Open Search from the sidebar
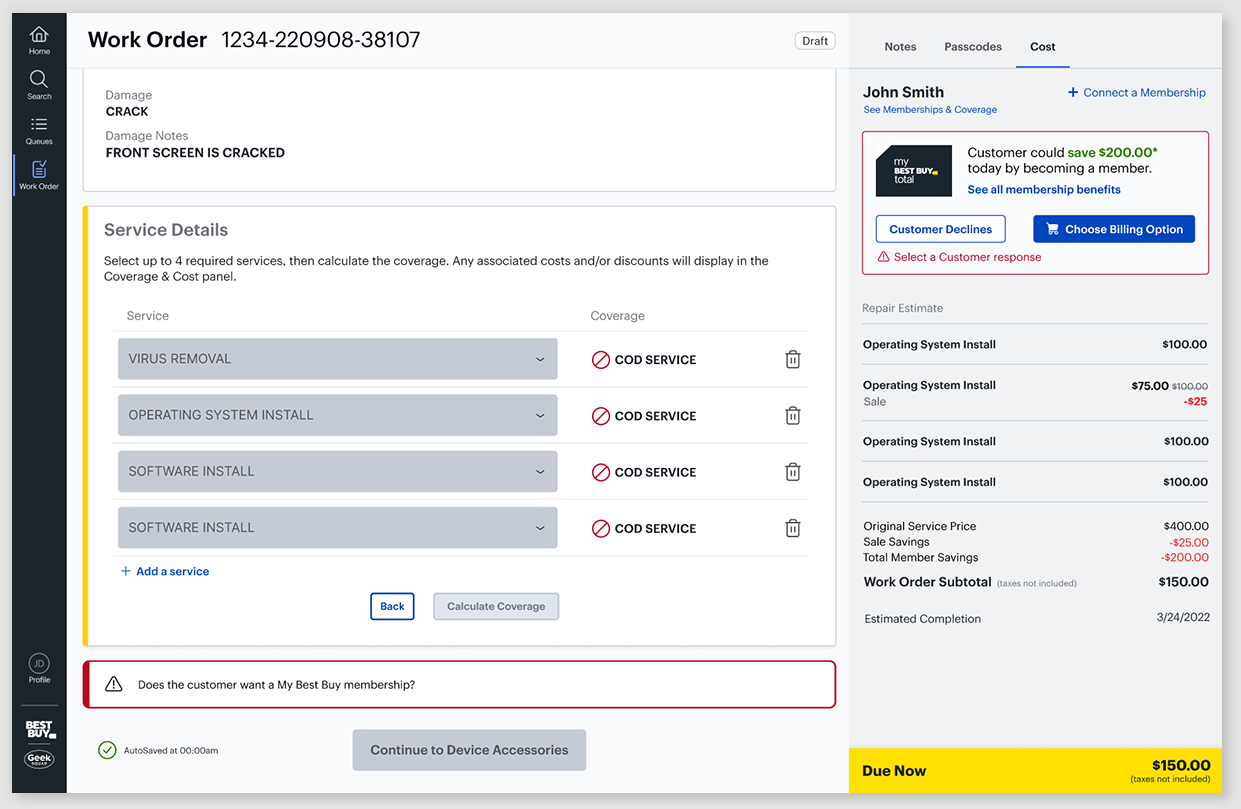Screen dimensions: 1241x809 pyautogui.click(x=39, y=85)
